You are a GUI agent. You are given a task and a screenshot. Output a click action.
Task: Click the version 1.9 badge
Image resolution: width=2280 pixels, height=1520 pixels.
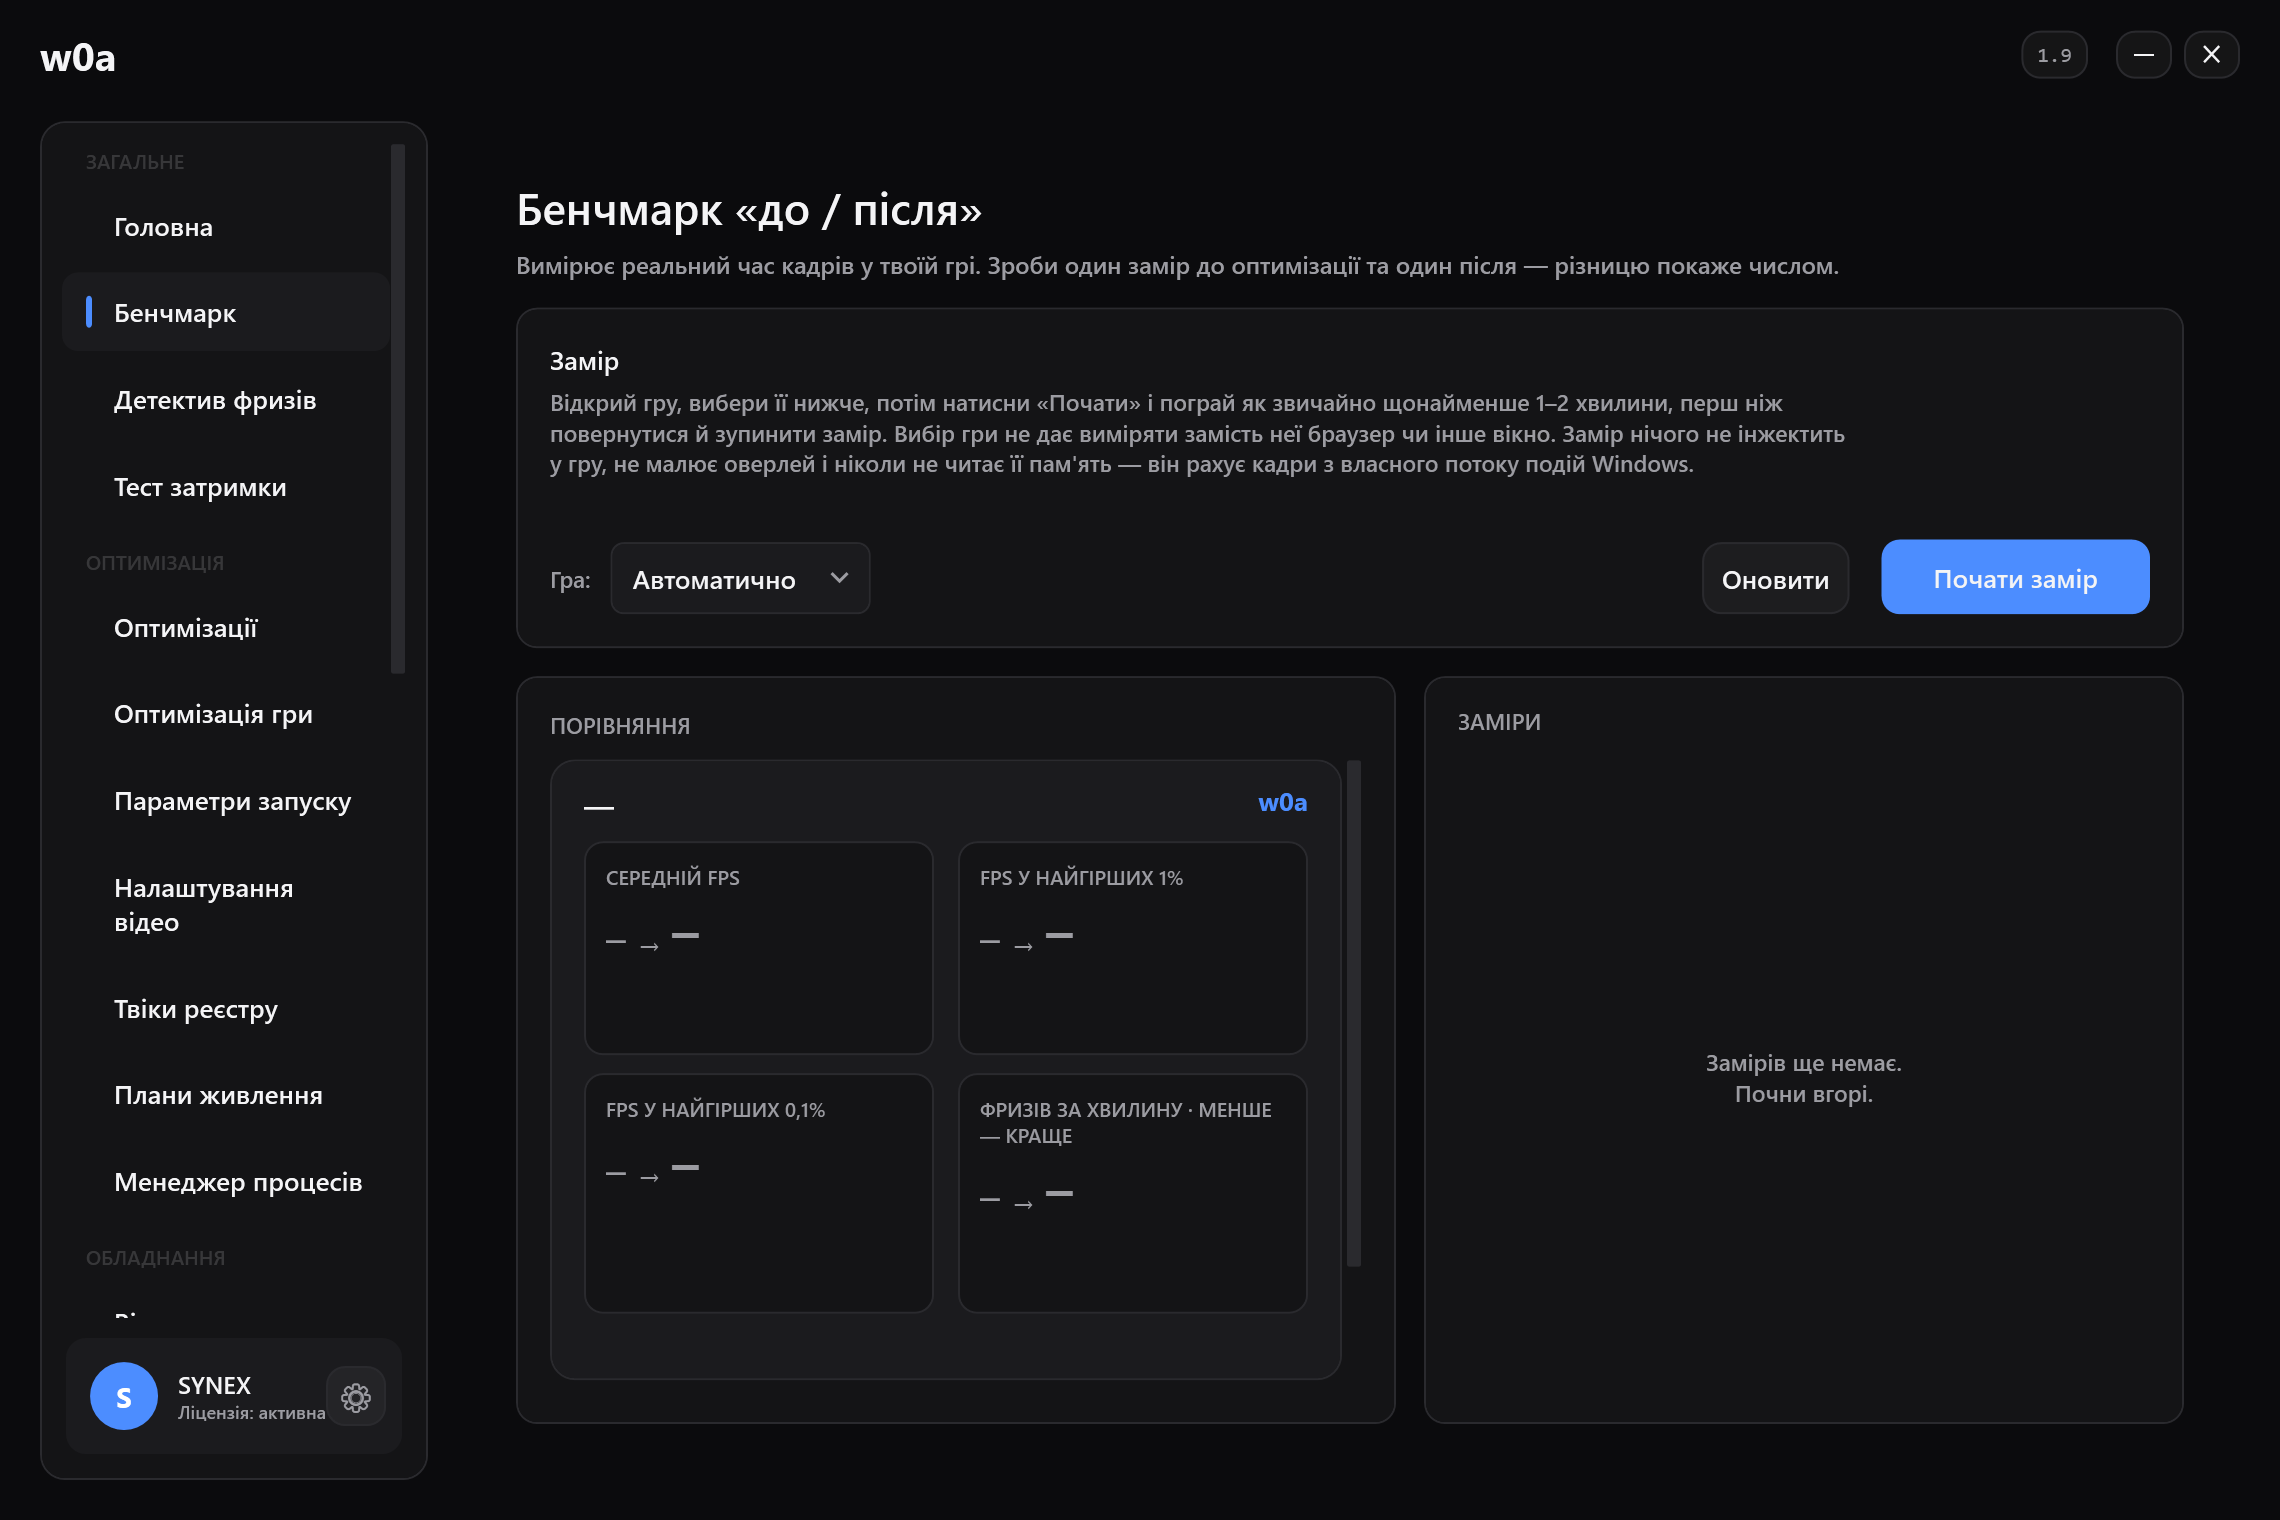coord(2054,55)
